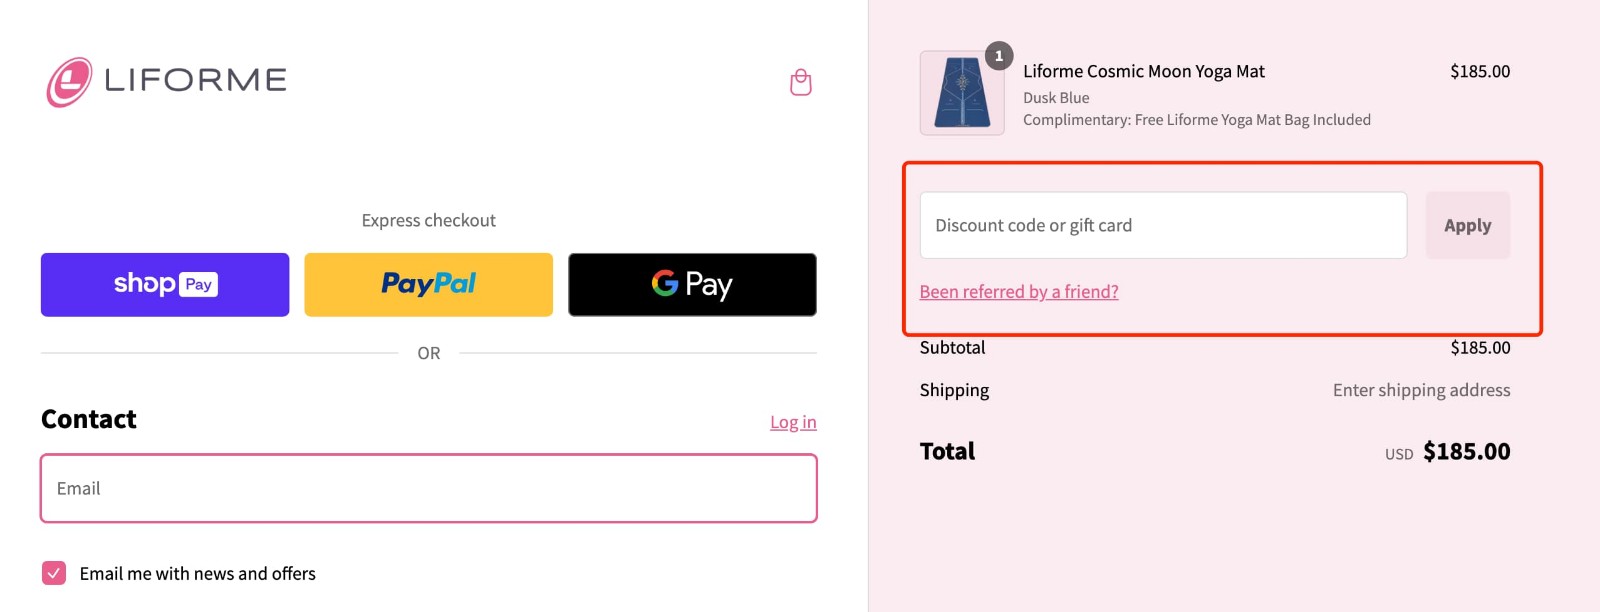Follow "Been referred by a friend?" link
Viewport: 1600px width, 612px height.
(x=1019, y=291)
